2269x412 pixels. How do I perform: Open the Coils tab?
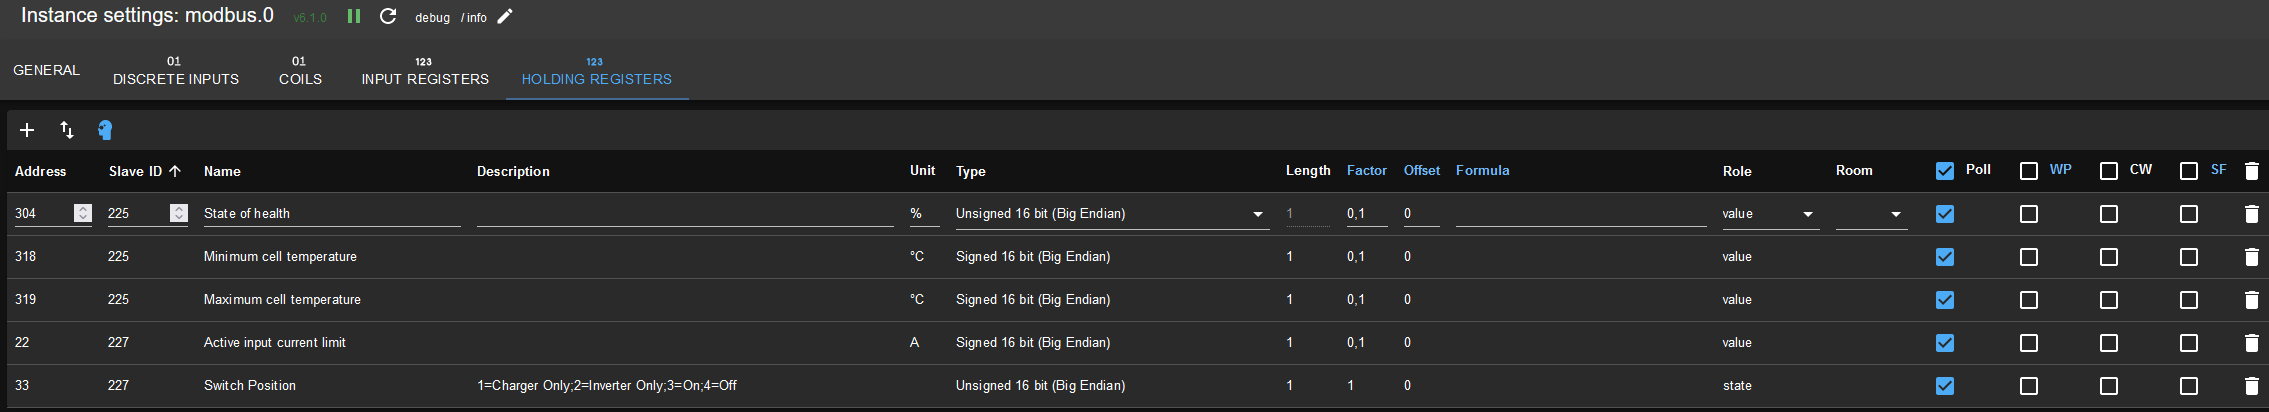(x=300, y=70)
